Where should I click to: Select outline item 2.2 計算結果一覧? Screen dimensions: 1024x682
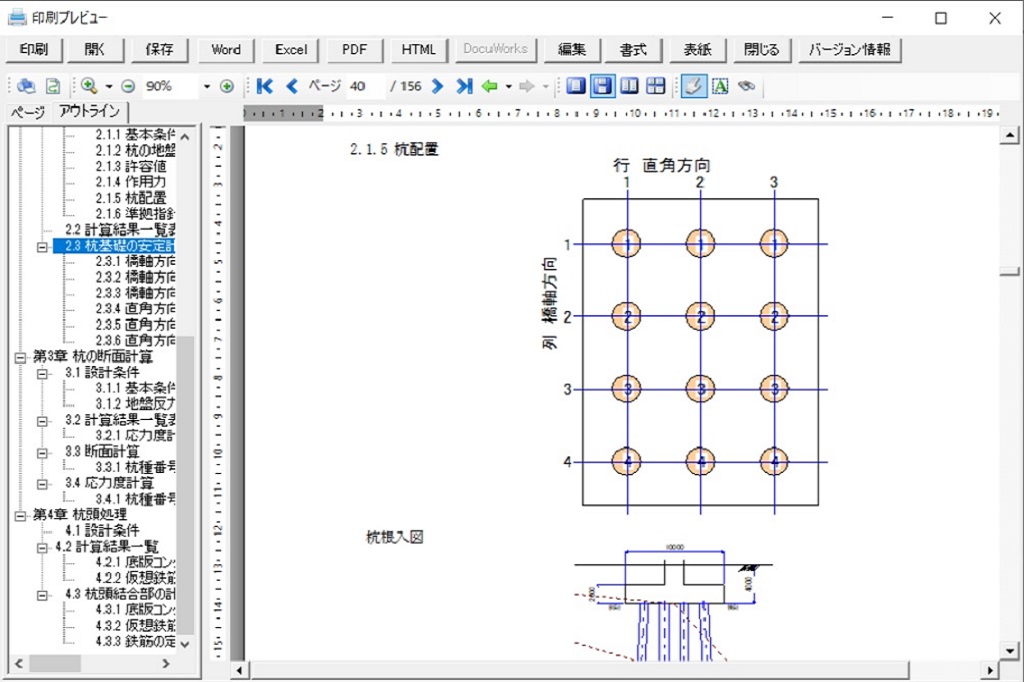point(120,229)
